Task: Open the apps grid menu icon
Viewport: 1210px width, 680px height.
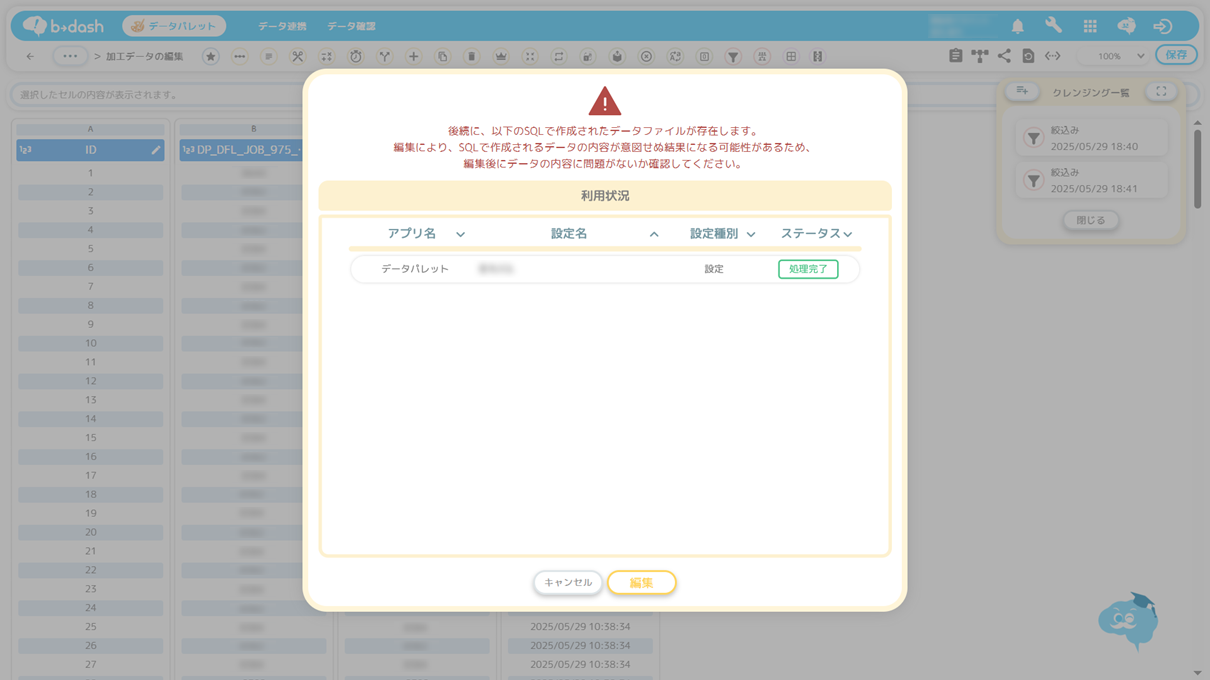Action: point(1090,26)
